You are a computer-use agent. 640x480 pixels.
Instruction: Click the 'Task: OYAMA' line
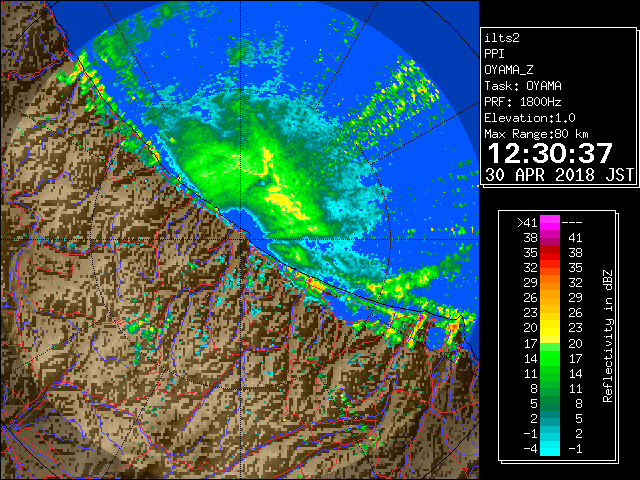[x=523, y=86]
